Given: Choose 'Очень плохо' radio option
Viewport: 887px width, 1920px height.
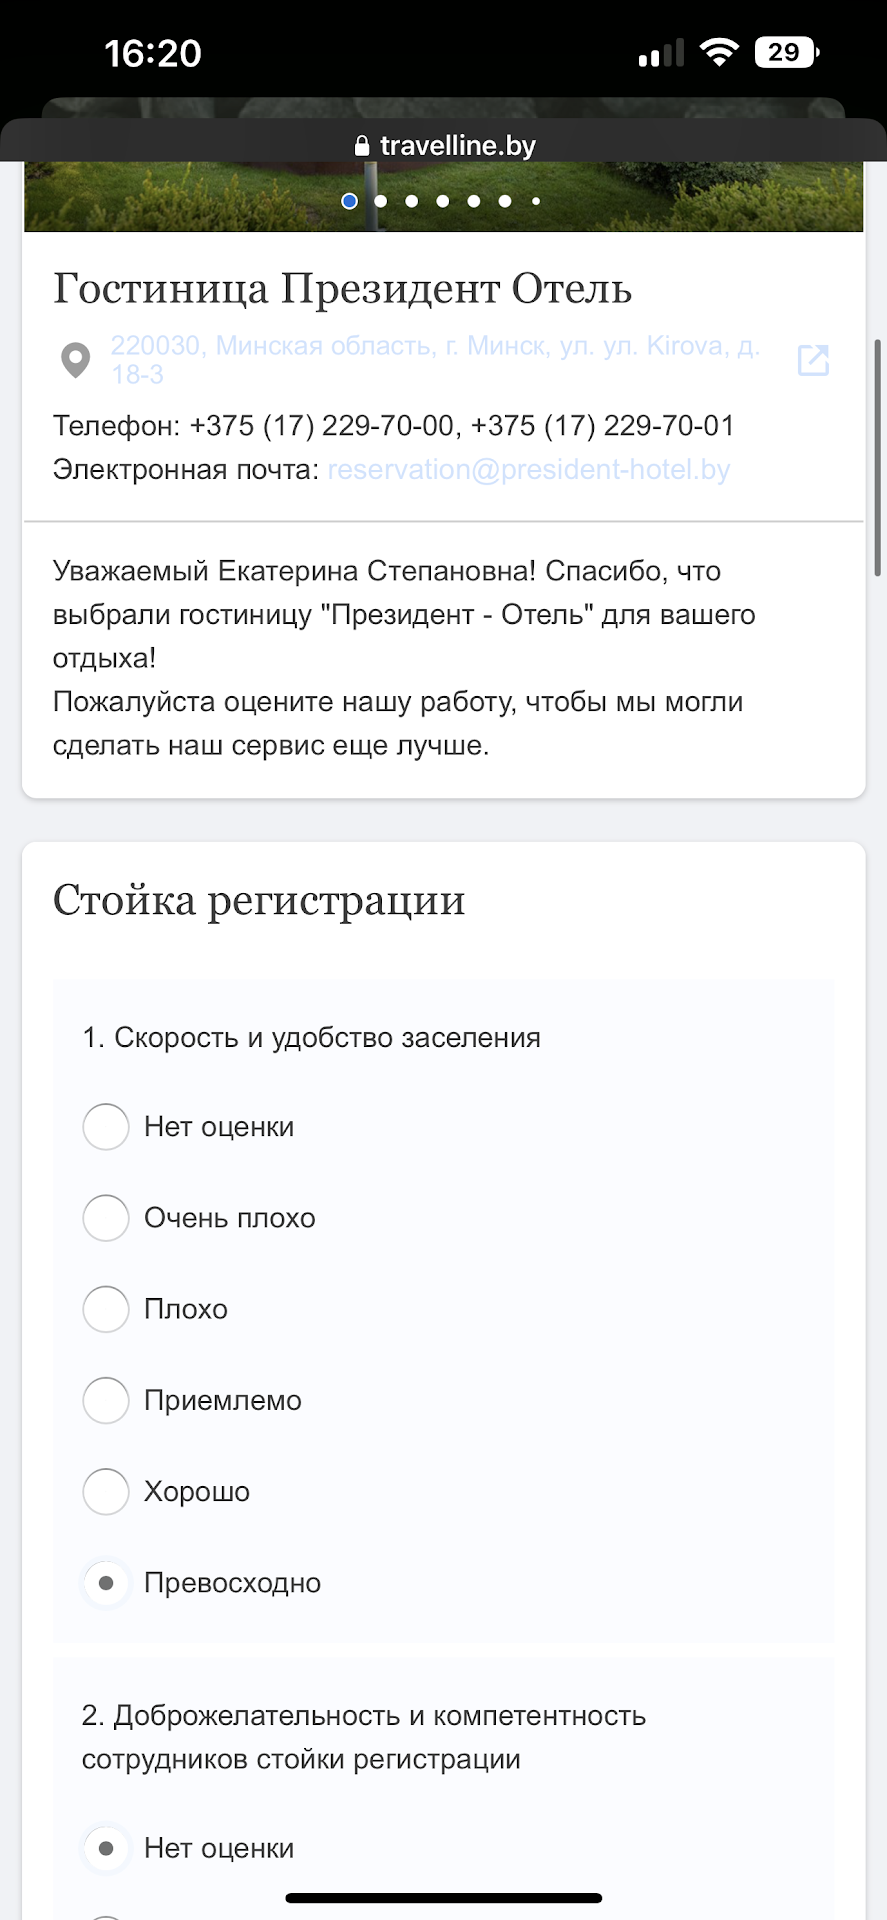Looking at the screenshot, I should [106, 1218].
